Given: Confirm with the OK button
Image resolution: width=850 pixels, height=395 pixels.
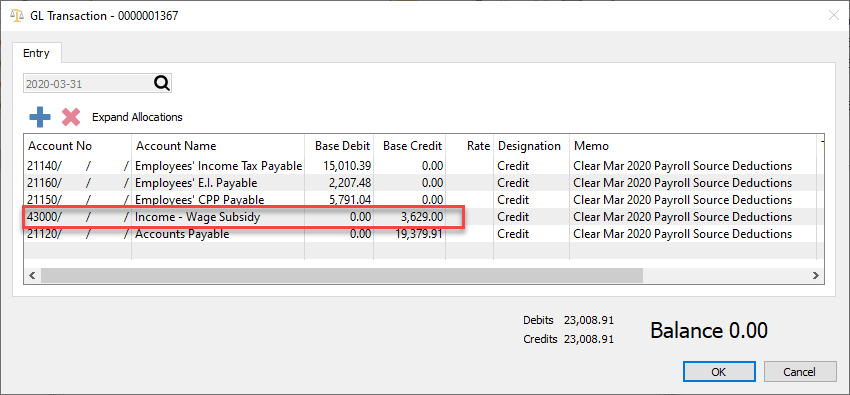Looking at the screenshot, I should point(719,372).
